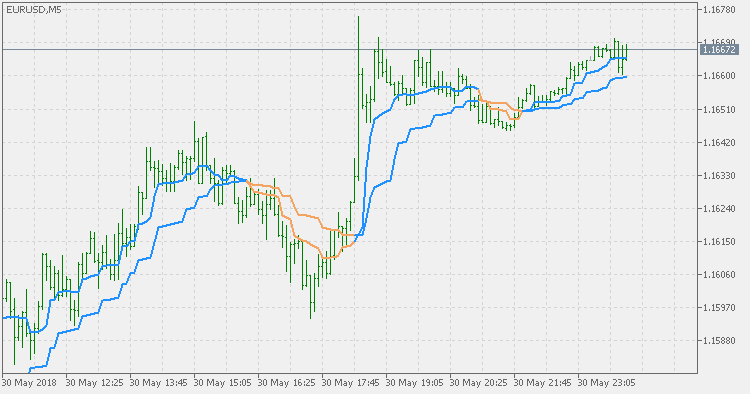Image resolution: width=750 pixels, height=394 pixels.
Task: Click the 30 May 21:45 time label
Action: (x=542, y=383)
